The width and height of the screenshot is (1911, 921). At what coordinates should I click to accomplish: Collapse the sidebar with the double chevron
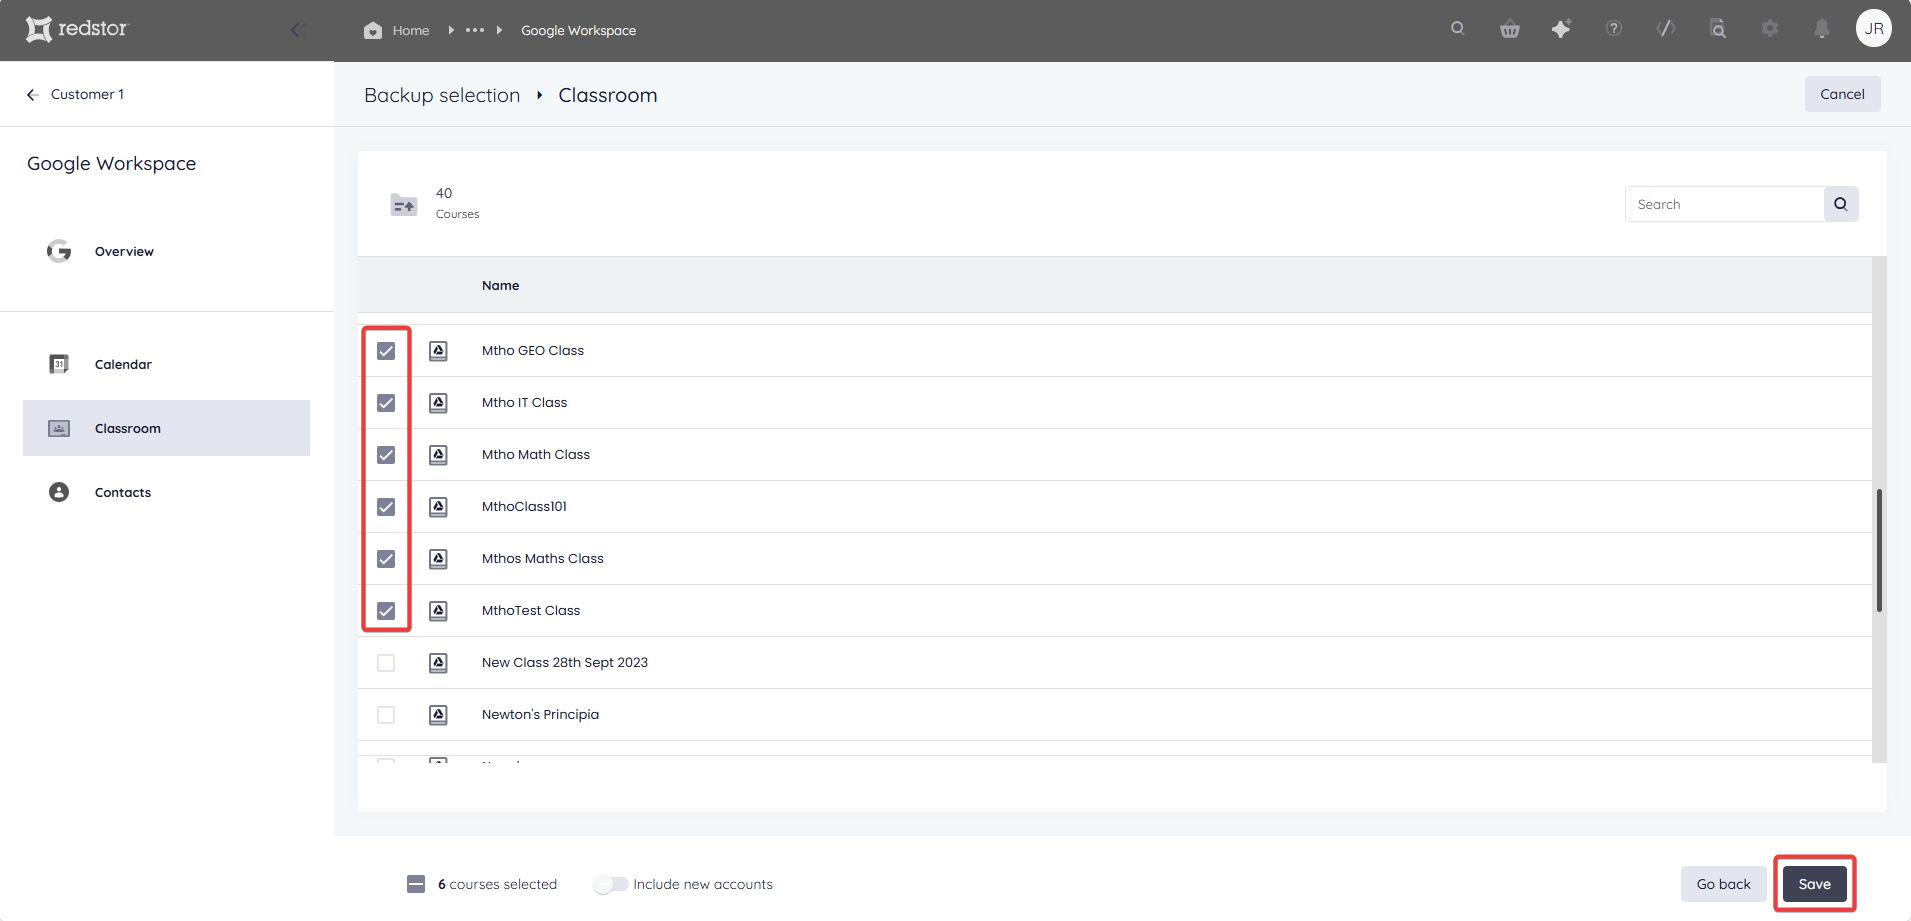tap(297, 30)
